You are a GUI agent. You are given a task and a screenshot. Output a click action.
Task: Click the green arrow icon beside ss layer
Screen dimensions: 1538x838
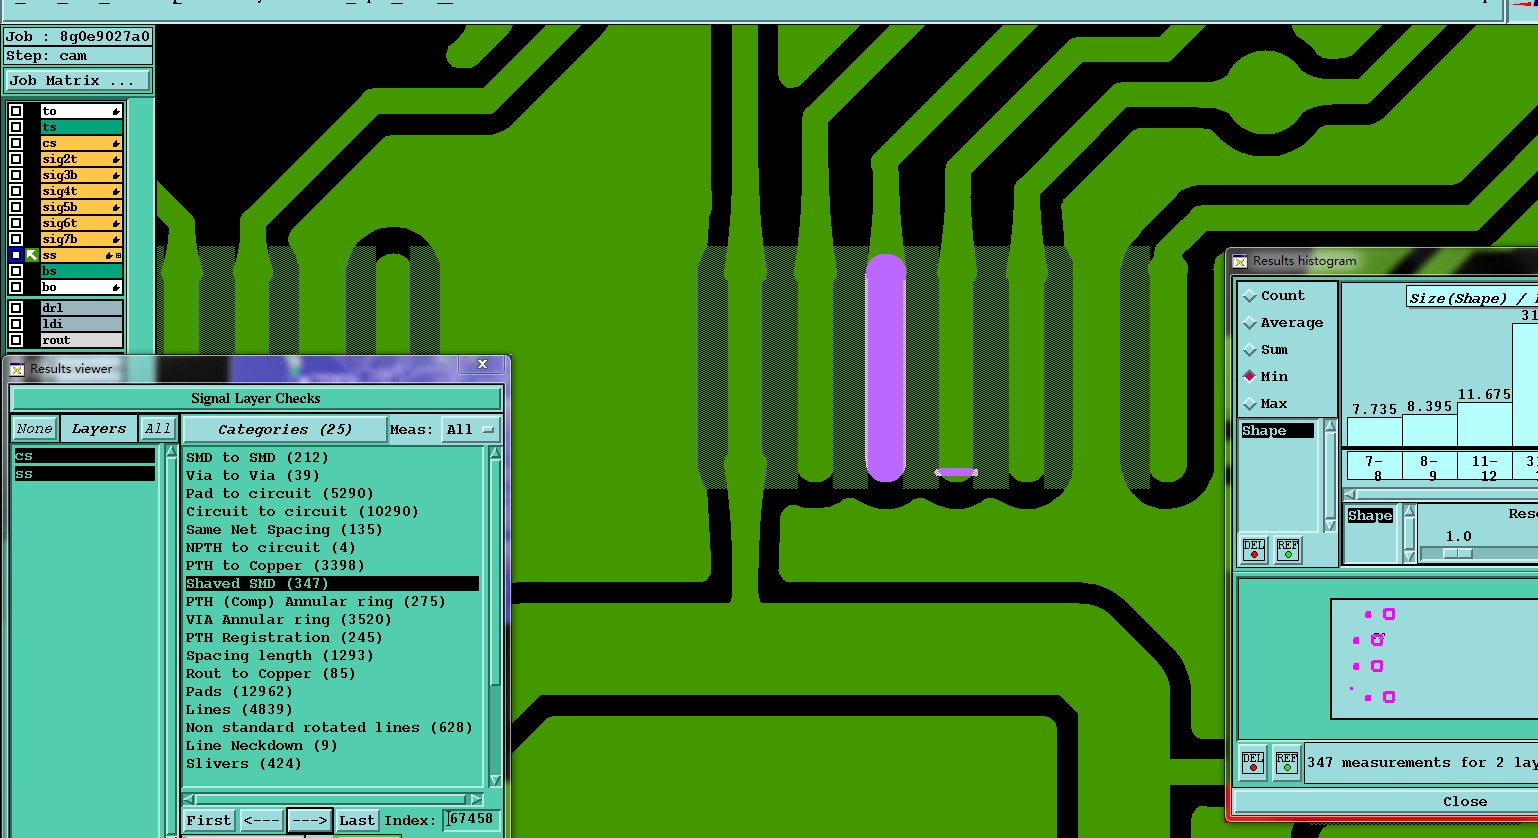point(32,255)
